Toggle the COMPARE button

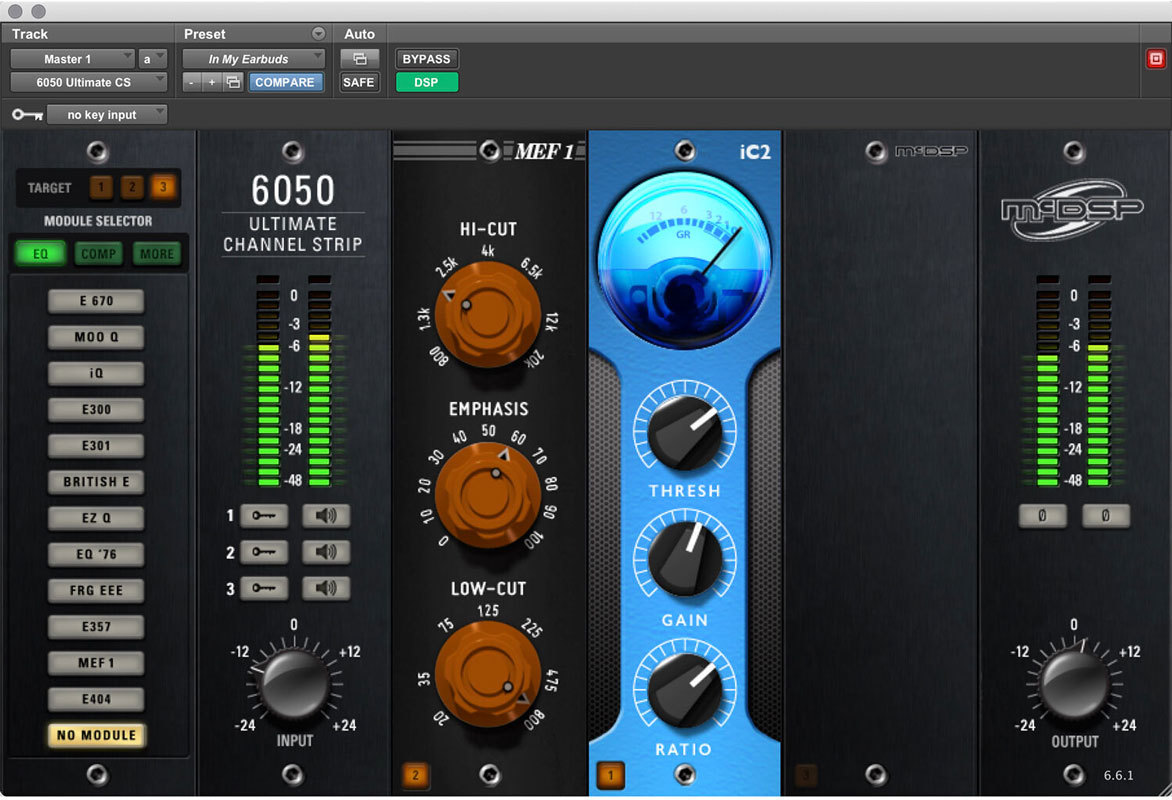[285, 83]
